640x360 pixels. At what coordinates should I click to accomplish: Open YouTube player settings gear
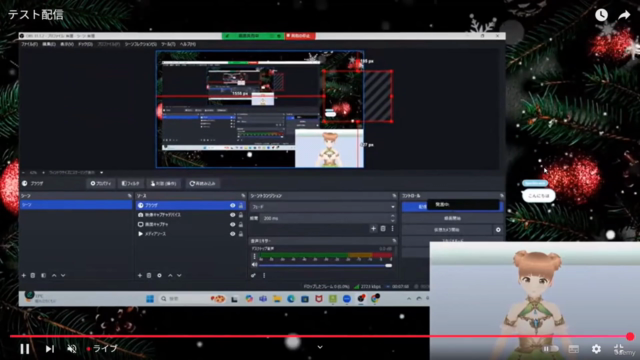click(596, 349)
